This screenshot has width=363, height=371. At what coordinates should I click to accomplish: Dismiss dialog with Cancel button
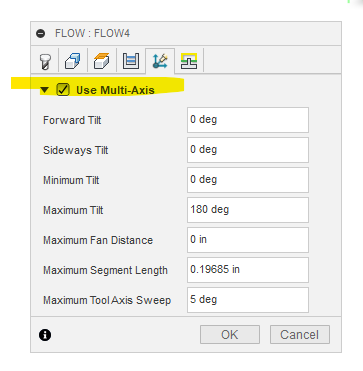click(x=300, y=334)
